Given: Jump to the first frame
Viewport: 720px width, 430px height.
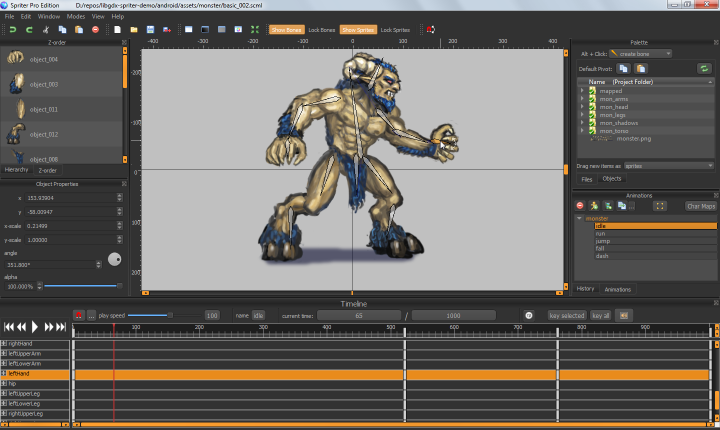Looking at the screenshot, I should click(x=8, y=327).
